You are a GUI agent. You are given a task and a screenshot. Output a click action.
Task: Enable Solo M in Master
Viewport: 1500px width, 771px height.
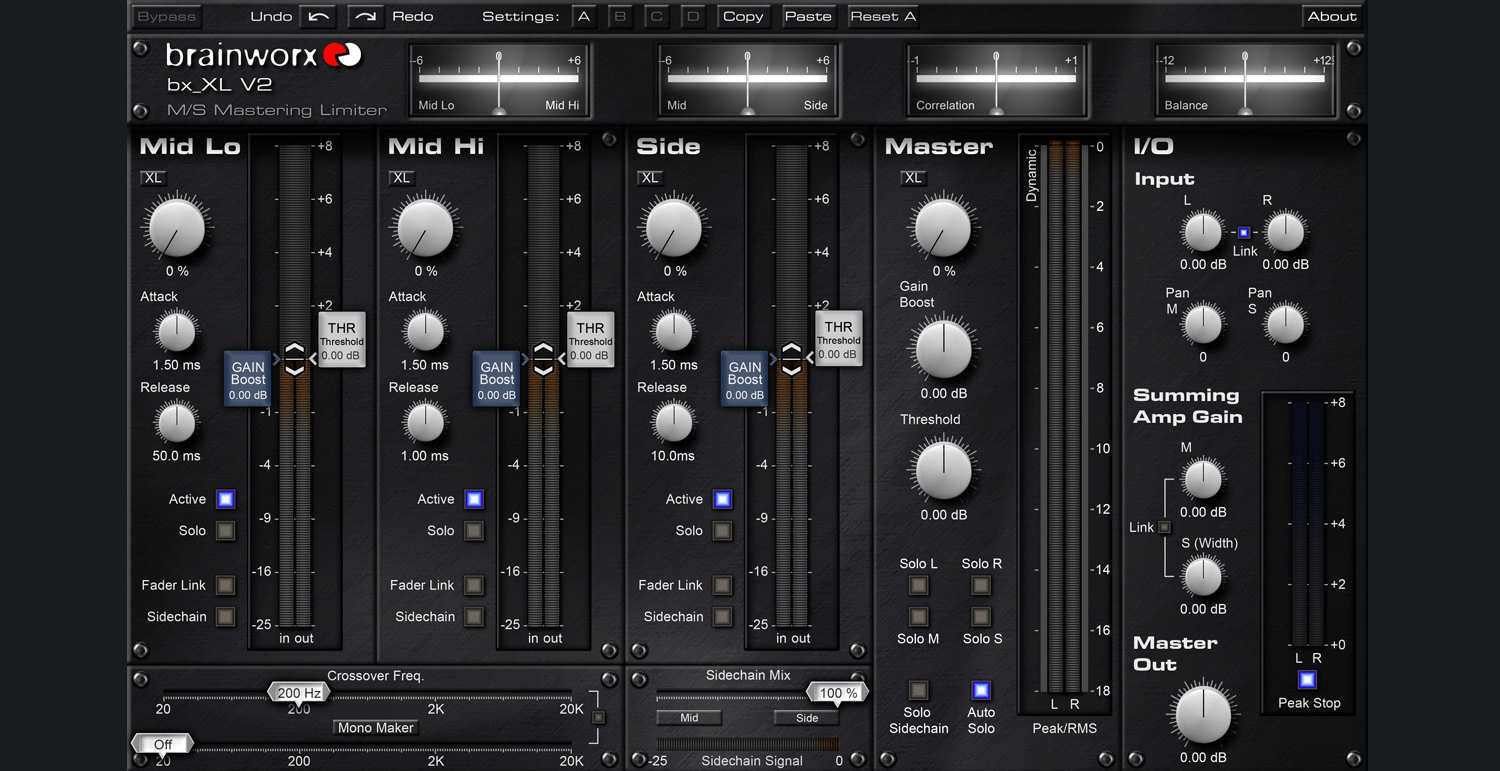tap(918, 617)
